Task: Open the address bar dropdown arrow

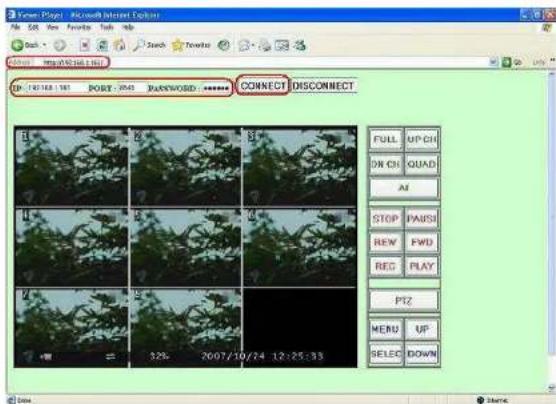Action: pyautogui.click(x=493, y=62)
